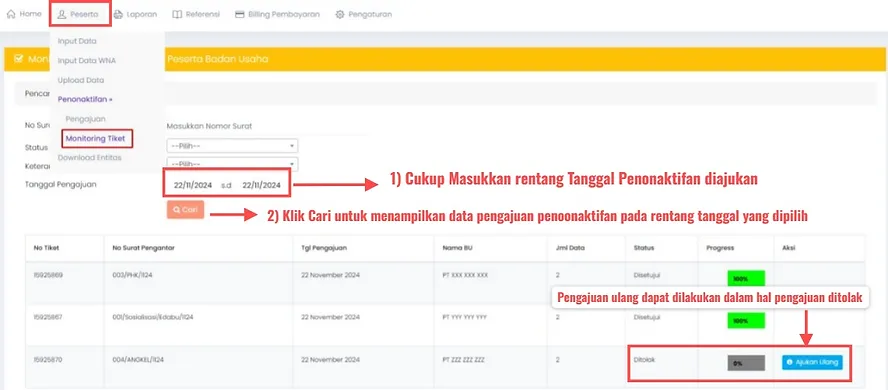Viewport: 888px width, 390px height.
Task: Click the 100% progress bar for PT XXX
Action: coord(746,279)
